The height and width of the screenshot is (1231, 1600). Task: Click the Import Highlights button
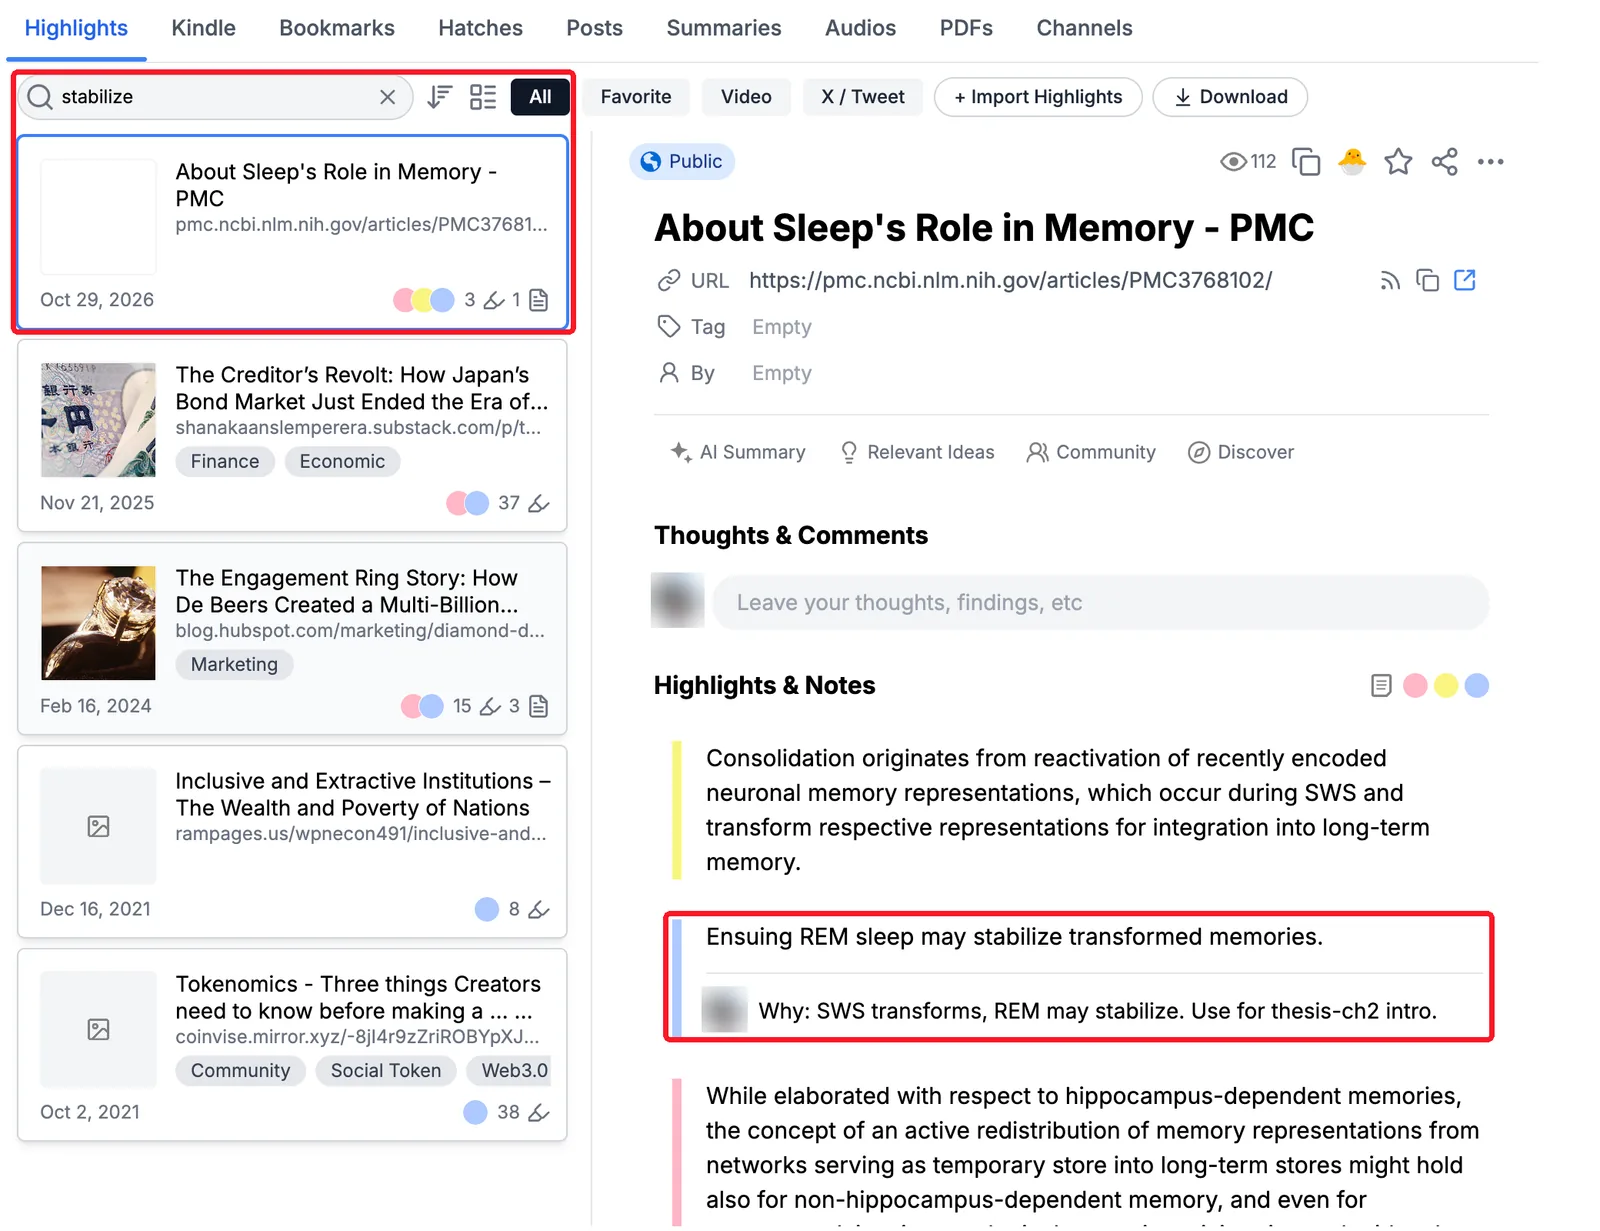coord(1038,97)
